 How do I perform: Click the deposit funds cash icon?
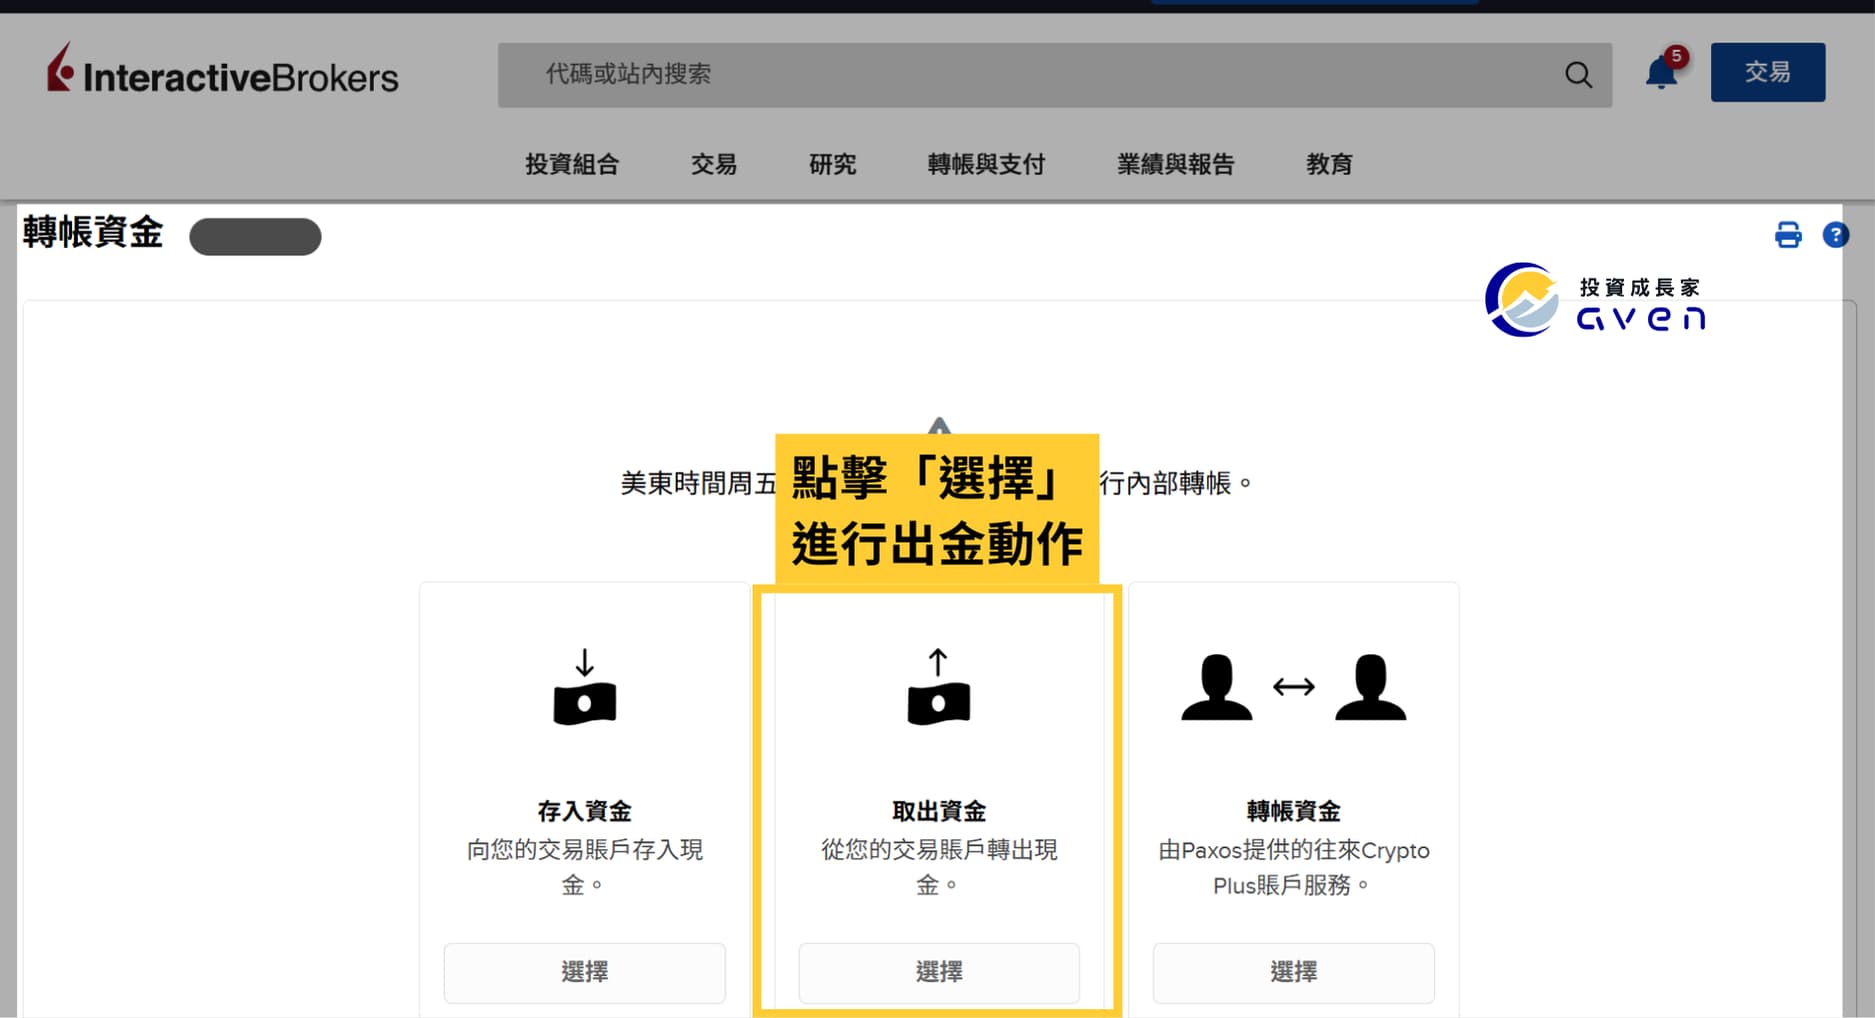(585, 688)
